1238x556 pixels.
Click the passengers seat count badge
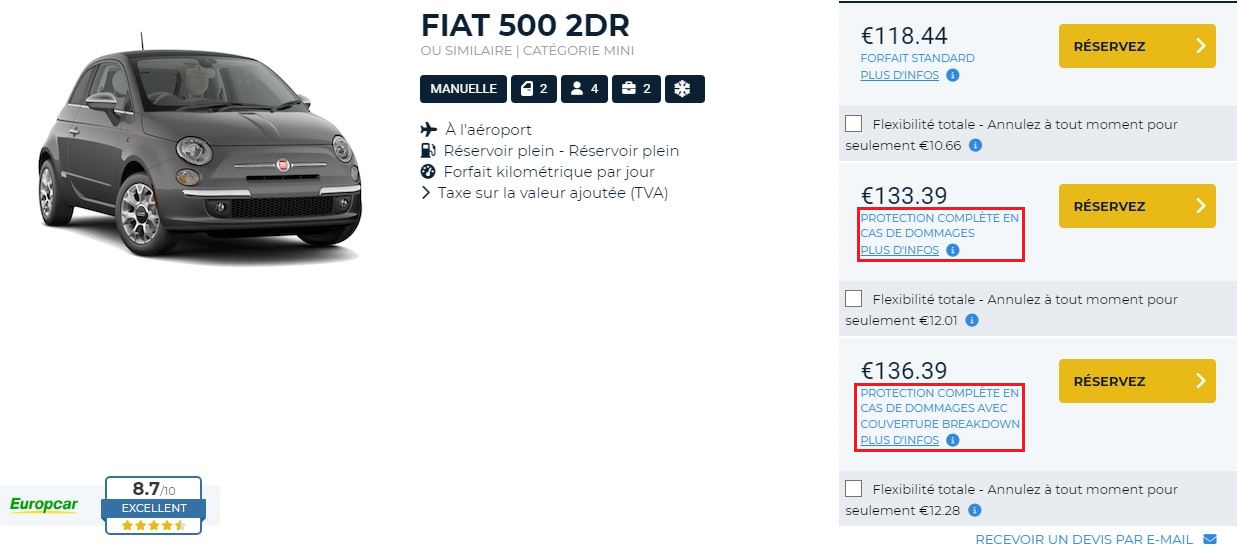click(584, 89)
